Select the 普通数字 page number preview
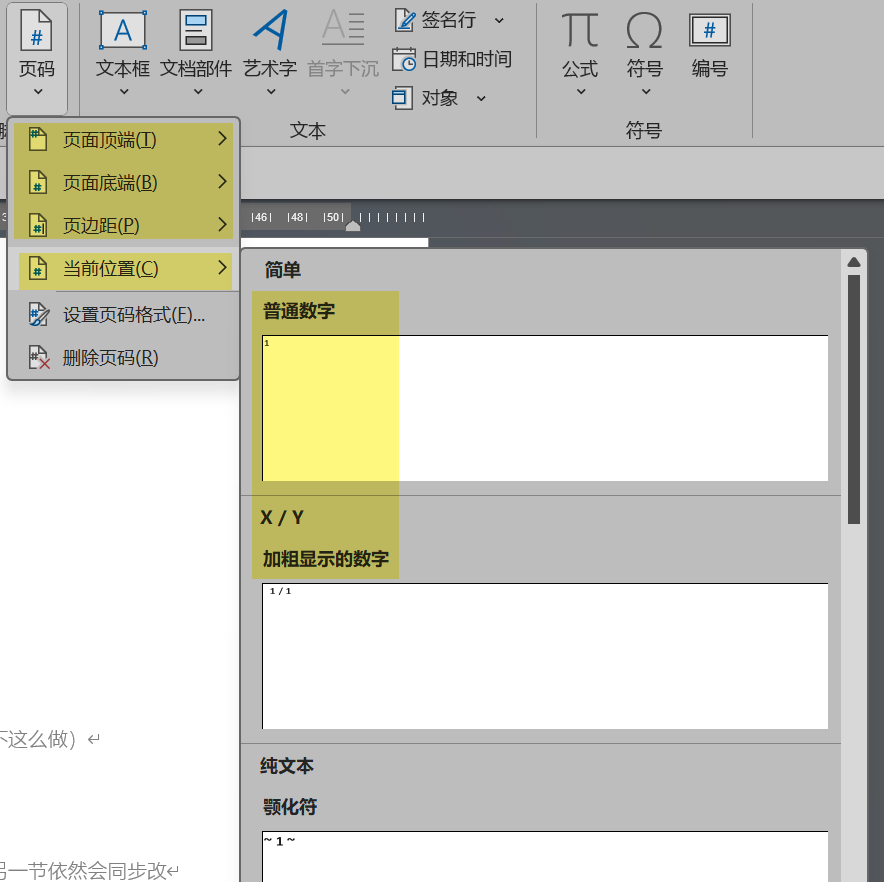884x882 pixels. pyautogui.click(x=545, y=408)
